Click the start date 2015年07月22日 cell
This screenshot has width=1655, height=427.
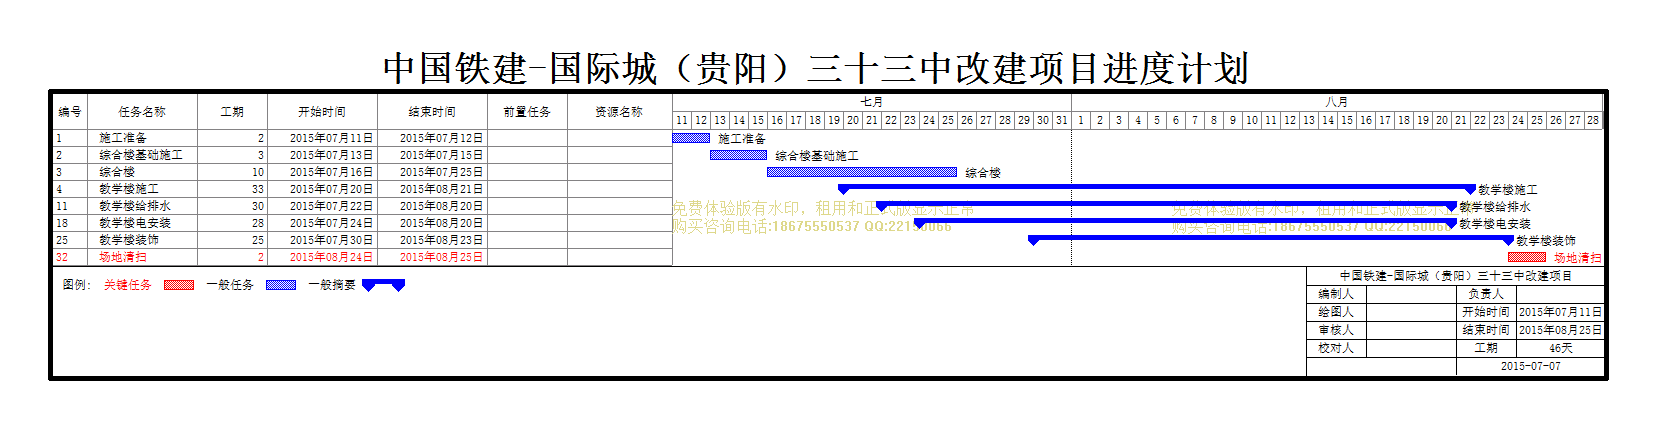(x=322, y=206)
